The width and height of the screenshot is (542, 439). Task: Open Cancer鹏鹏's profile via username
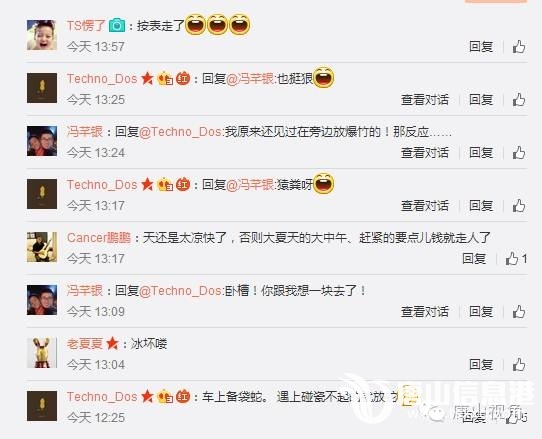(99, 238)
